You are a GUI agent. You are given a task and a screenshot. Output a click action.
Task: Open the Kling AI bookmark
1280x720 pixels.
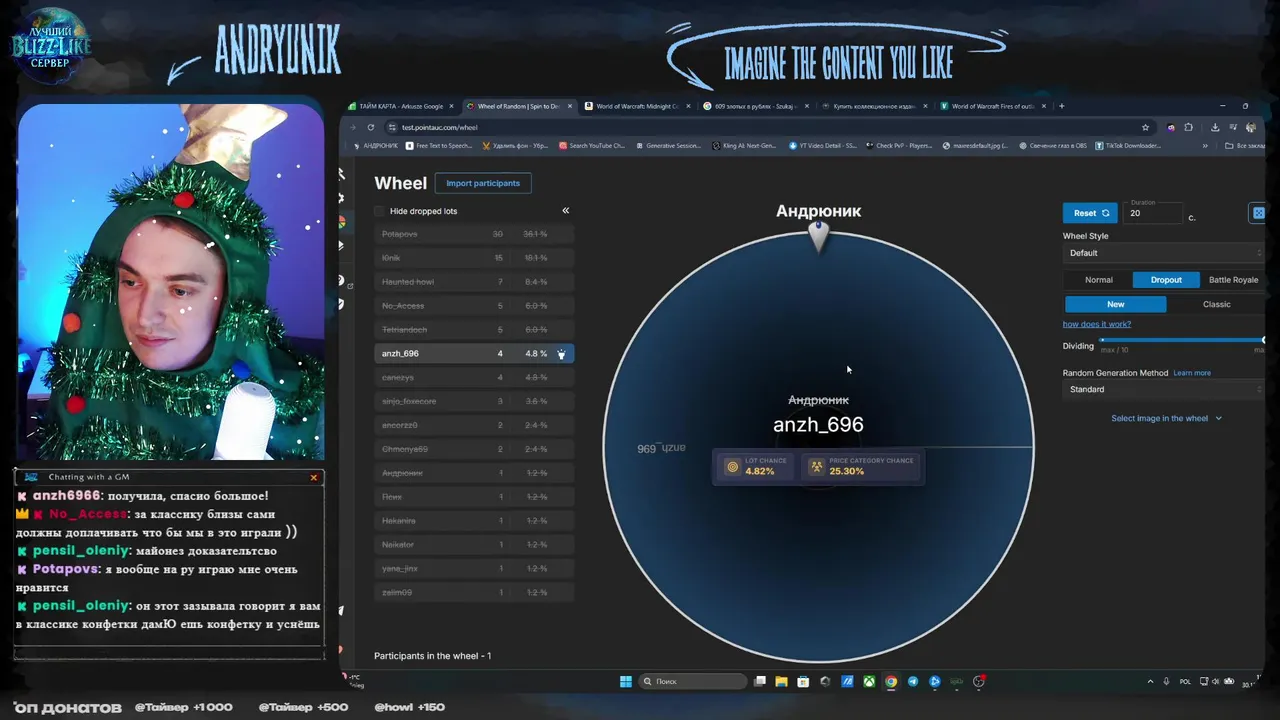pyautogui.click(x=744, y=146)
